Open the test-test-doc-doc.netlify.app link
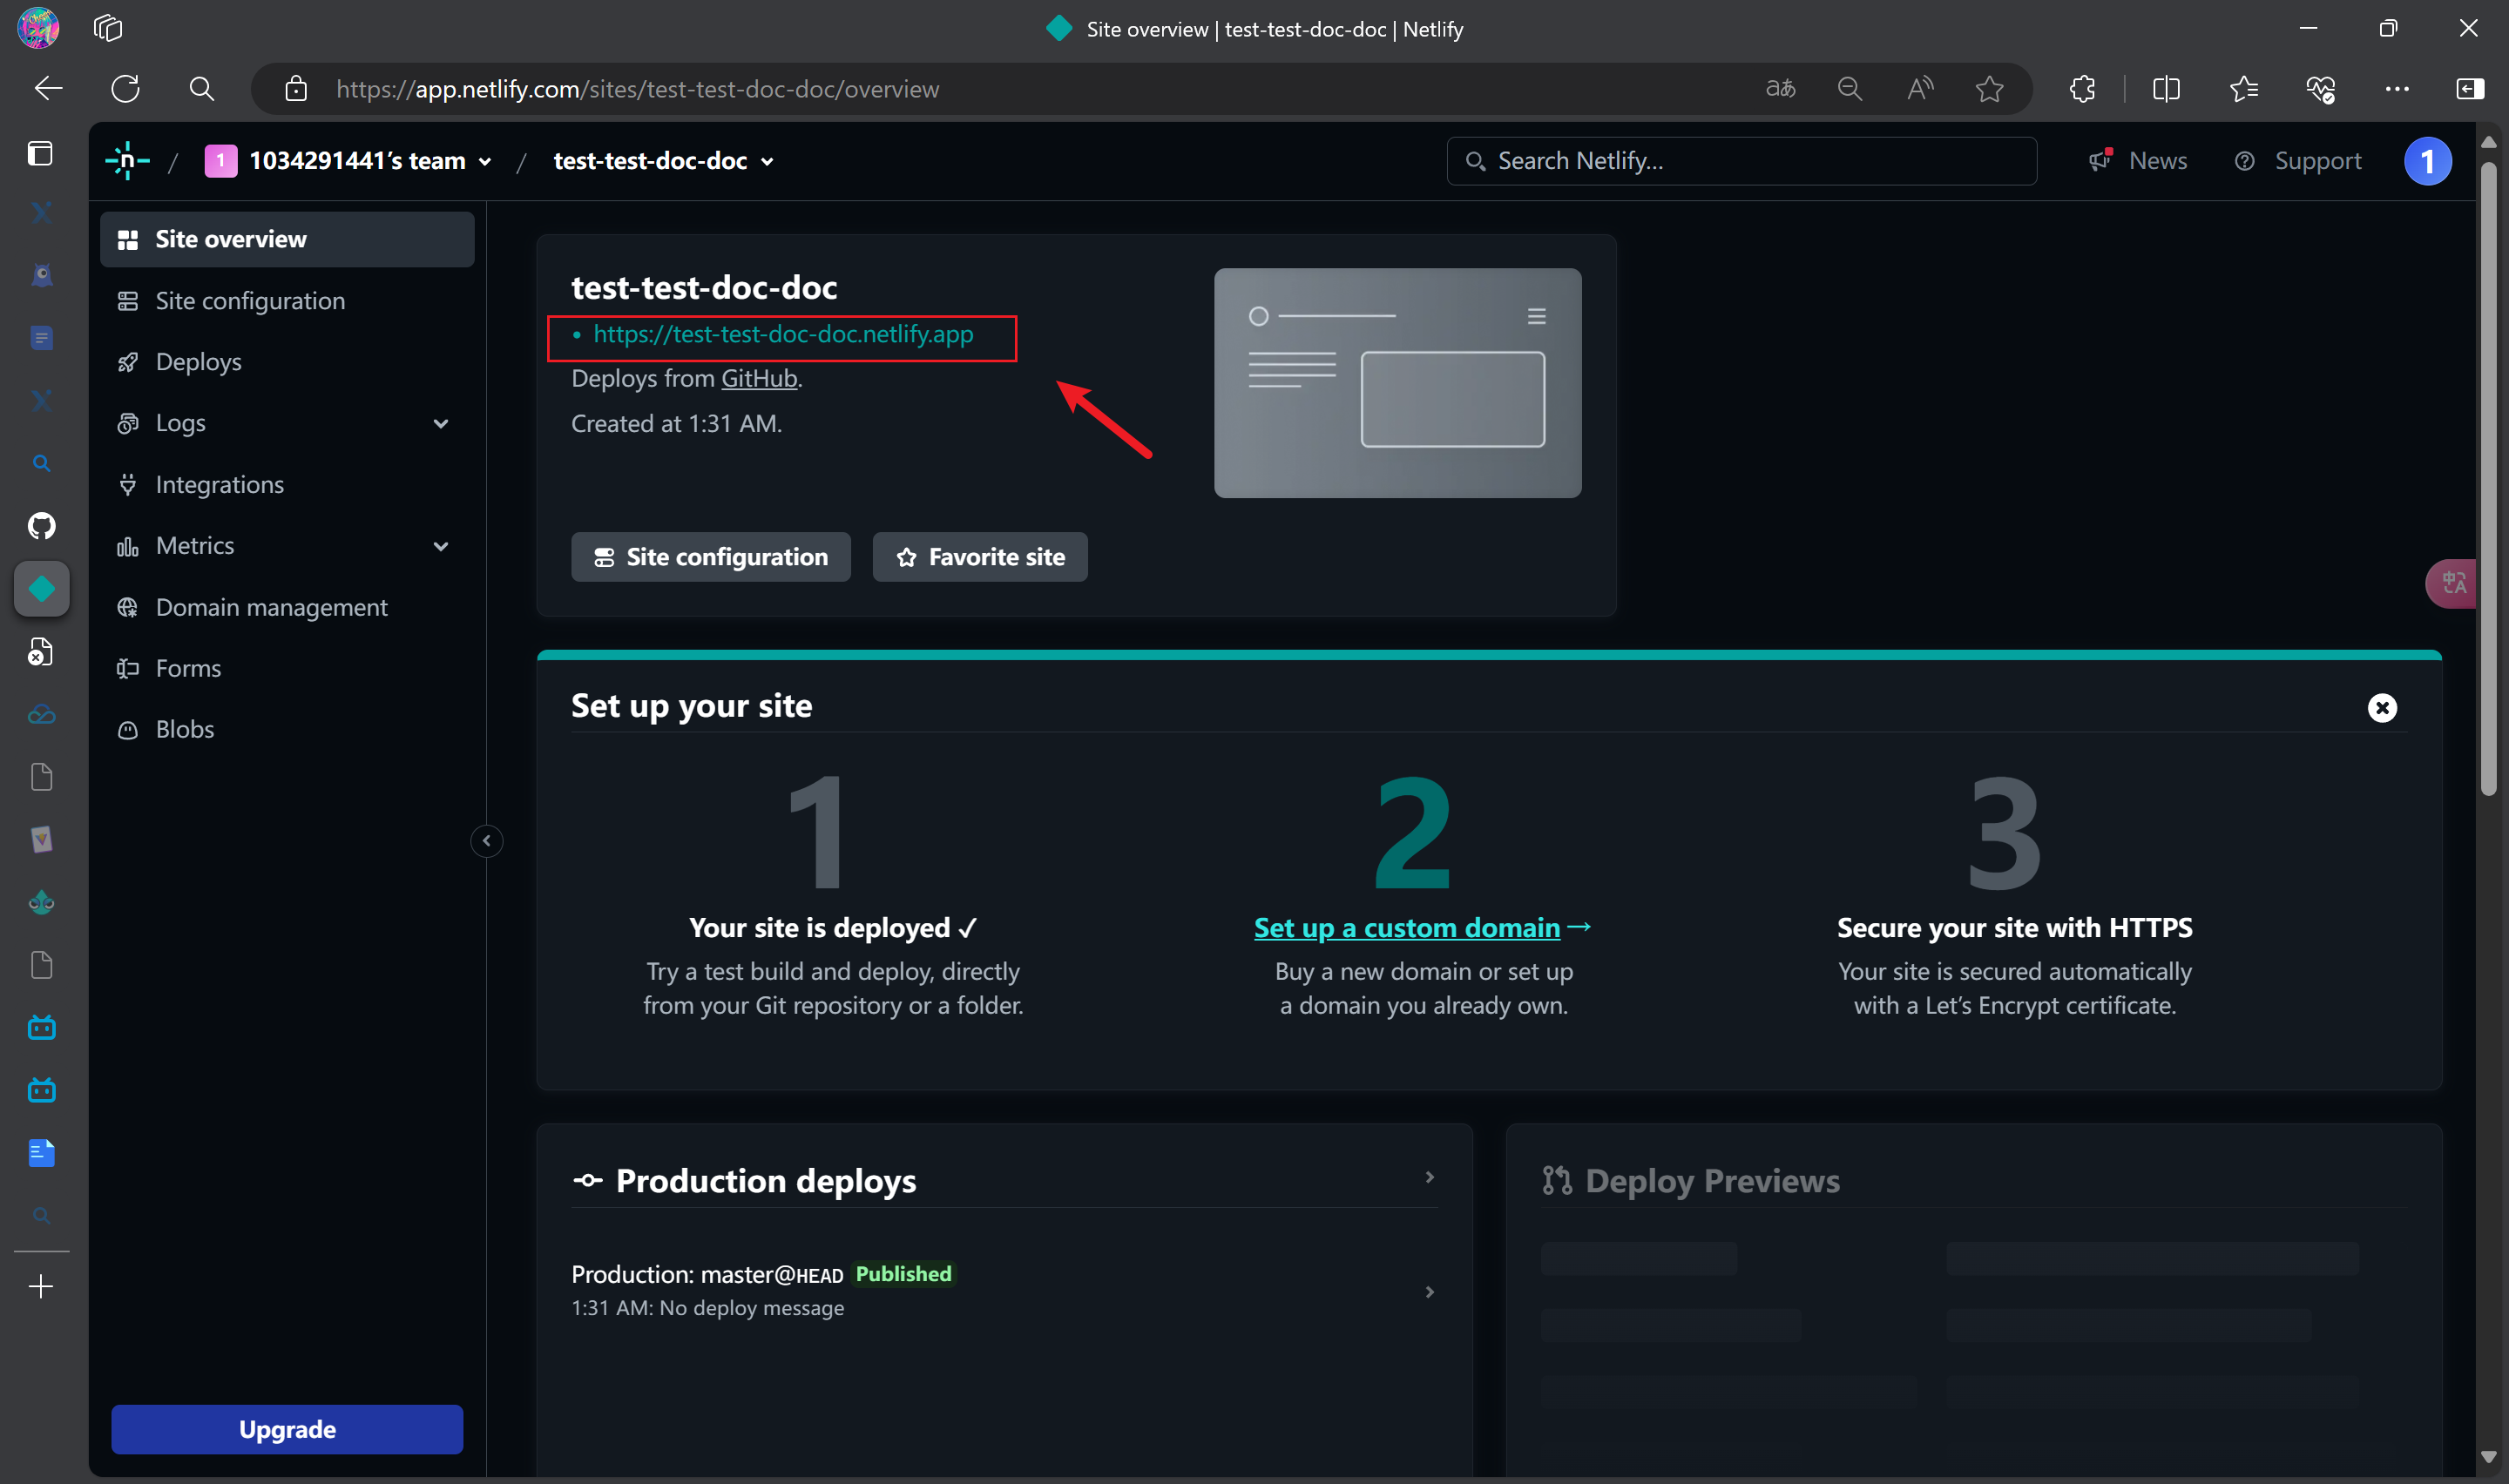This screenshot has height=1484, width=2509. click(x=782, y=335)
